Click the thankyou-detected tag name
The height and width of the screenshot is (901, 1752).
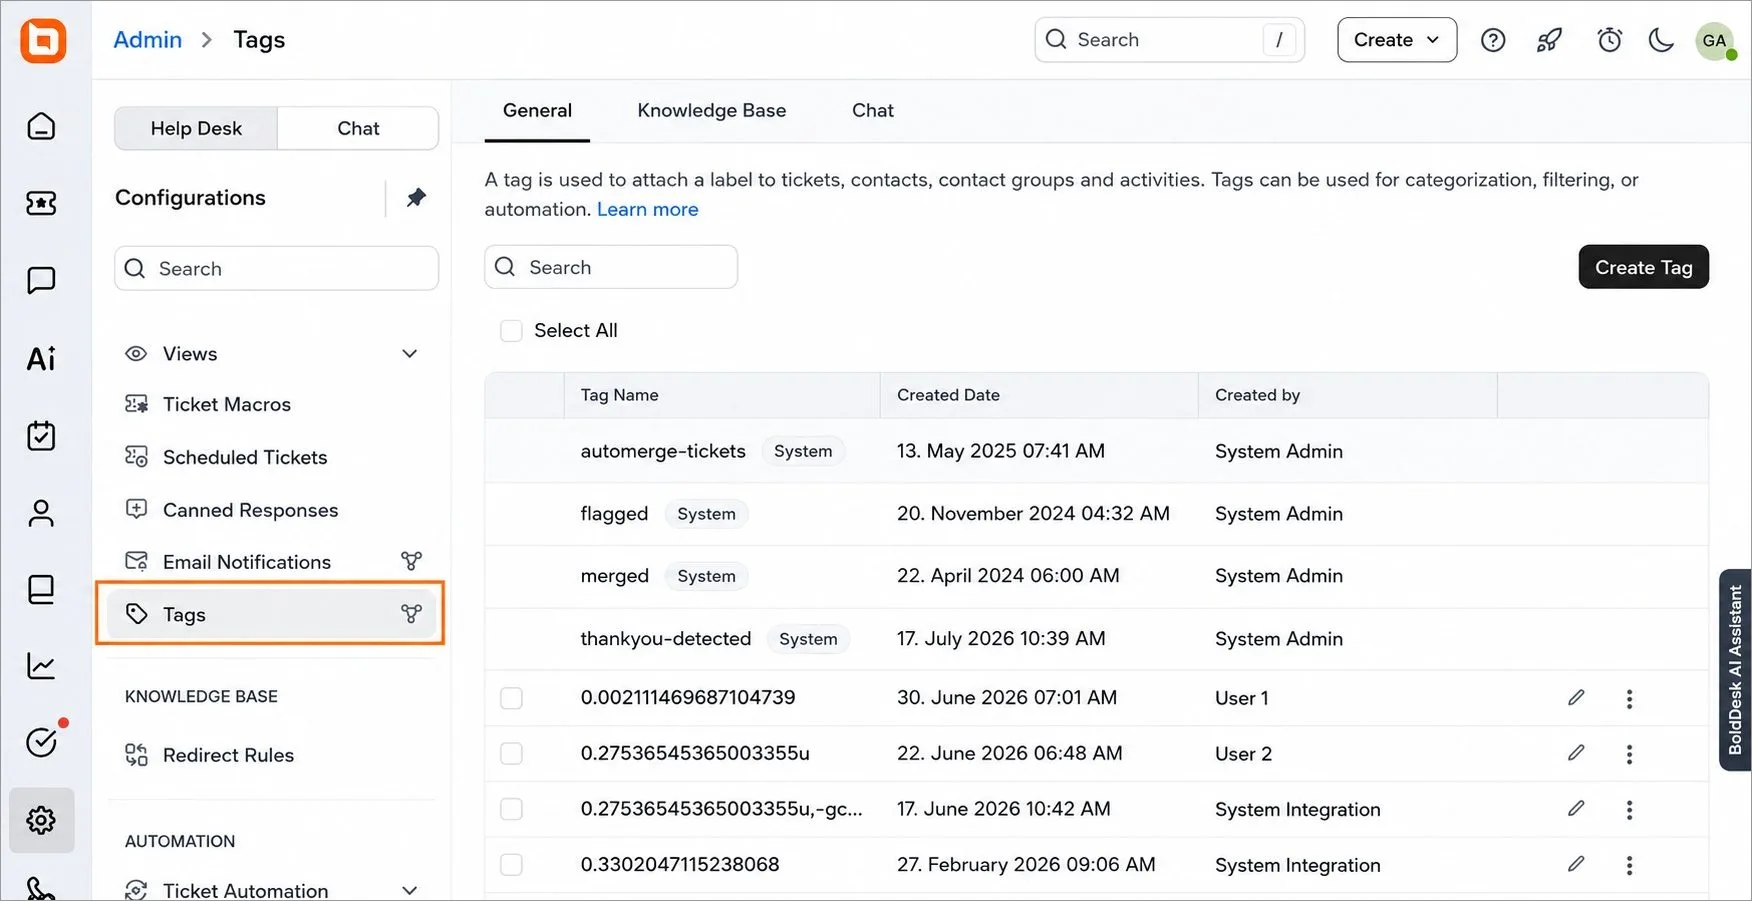pyautogui.click(x=666, y=639)
